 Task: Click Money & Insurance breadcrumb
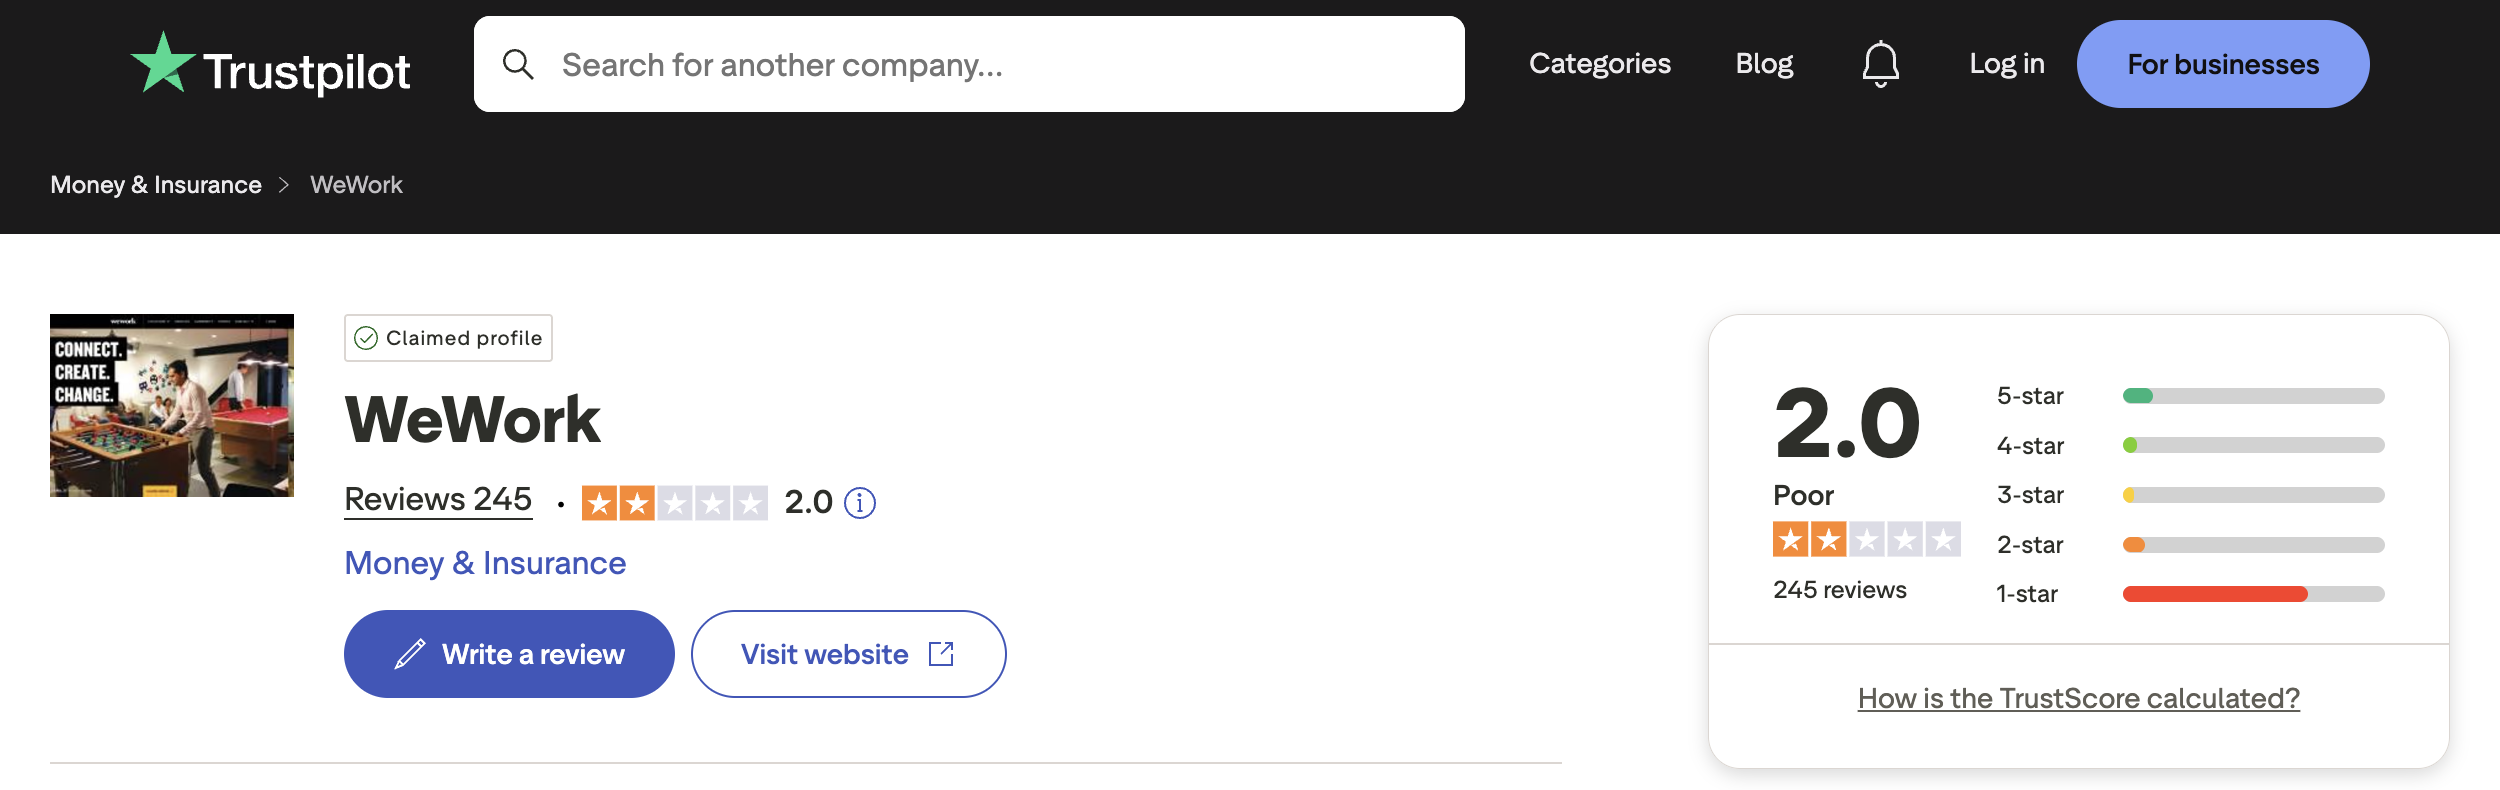click(156, 185)
